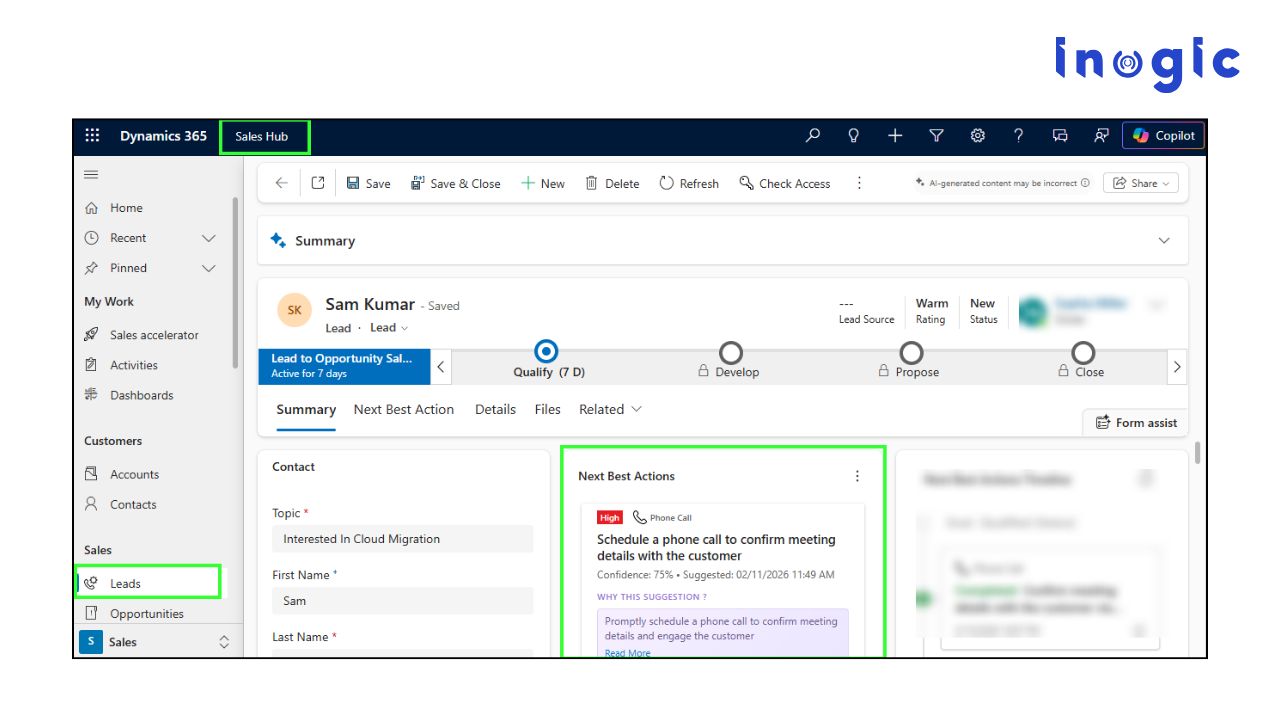
Task: Open the Share dropdown
Action: tap(1141, 183)
